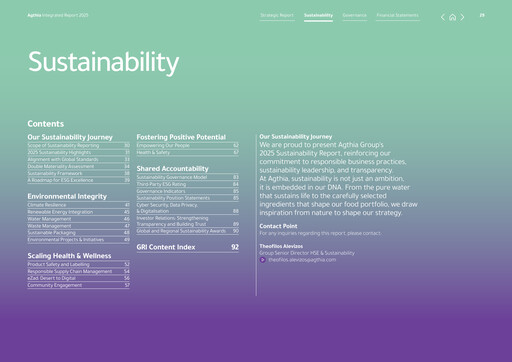Jump to eZad: Desert to Digital
This screenshot has height=362, width=512.
click(x=79, y=278)
